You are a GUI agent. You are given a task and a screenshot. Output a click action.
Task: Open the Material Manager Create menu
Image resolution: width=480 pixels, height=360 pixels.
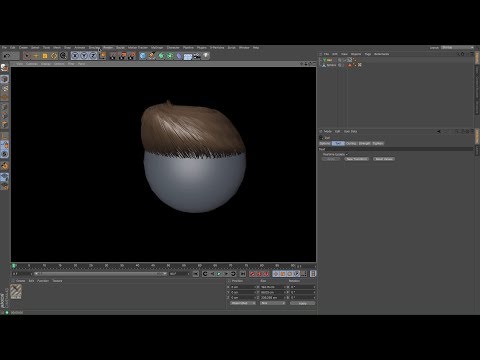pyautogui.click(x=21, y=281)
